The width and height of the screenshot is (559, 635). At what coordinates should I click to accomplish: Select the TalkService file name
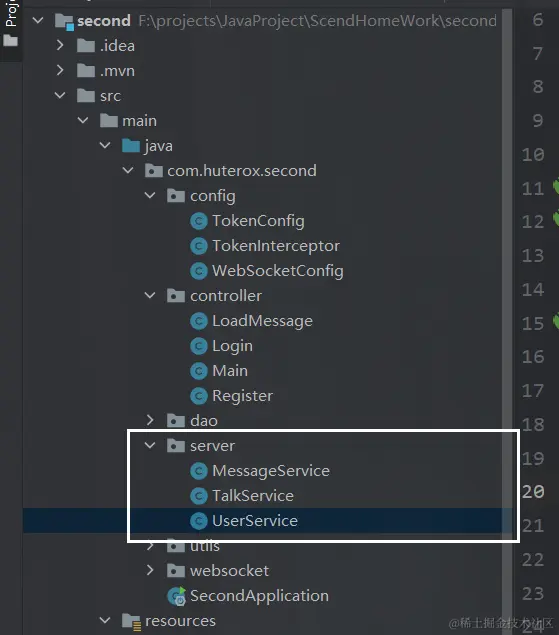[253, 496]
